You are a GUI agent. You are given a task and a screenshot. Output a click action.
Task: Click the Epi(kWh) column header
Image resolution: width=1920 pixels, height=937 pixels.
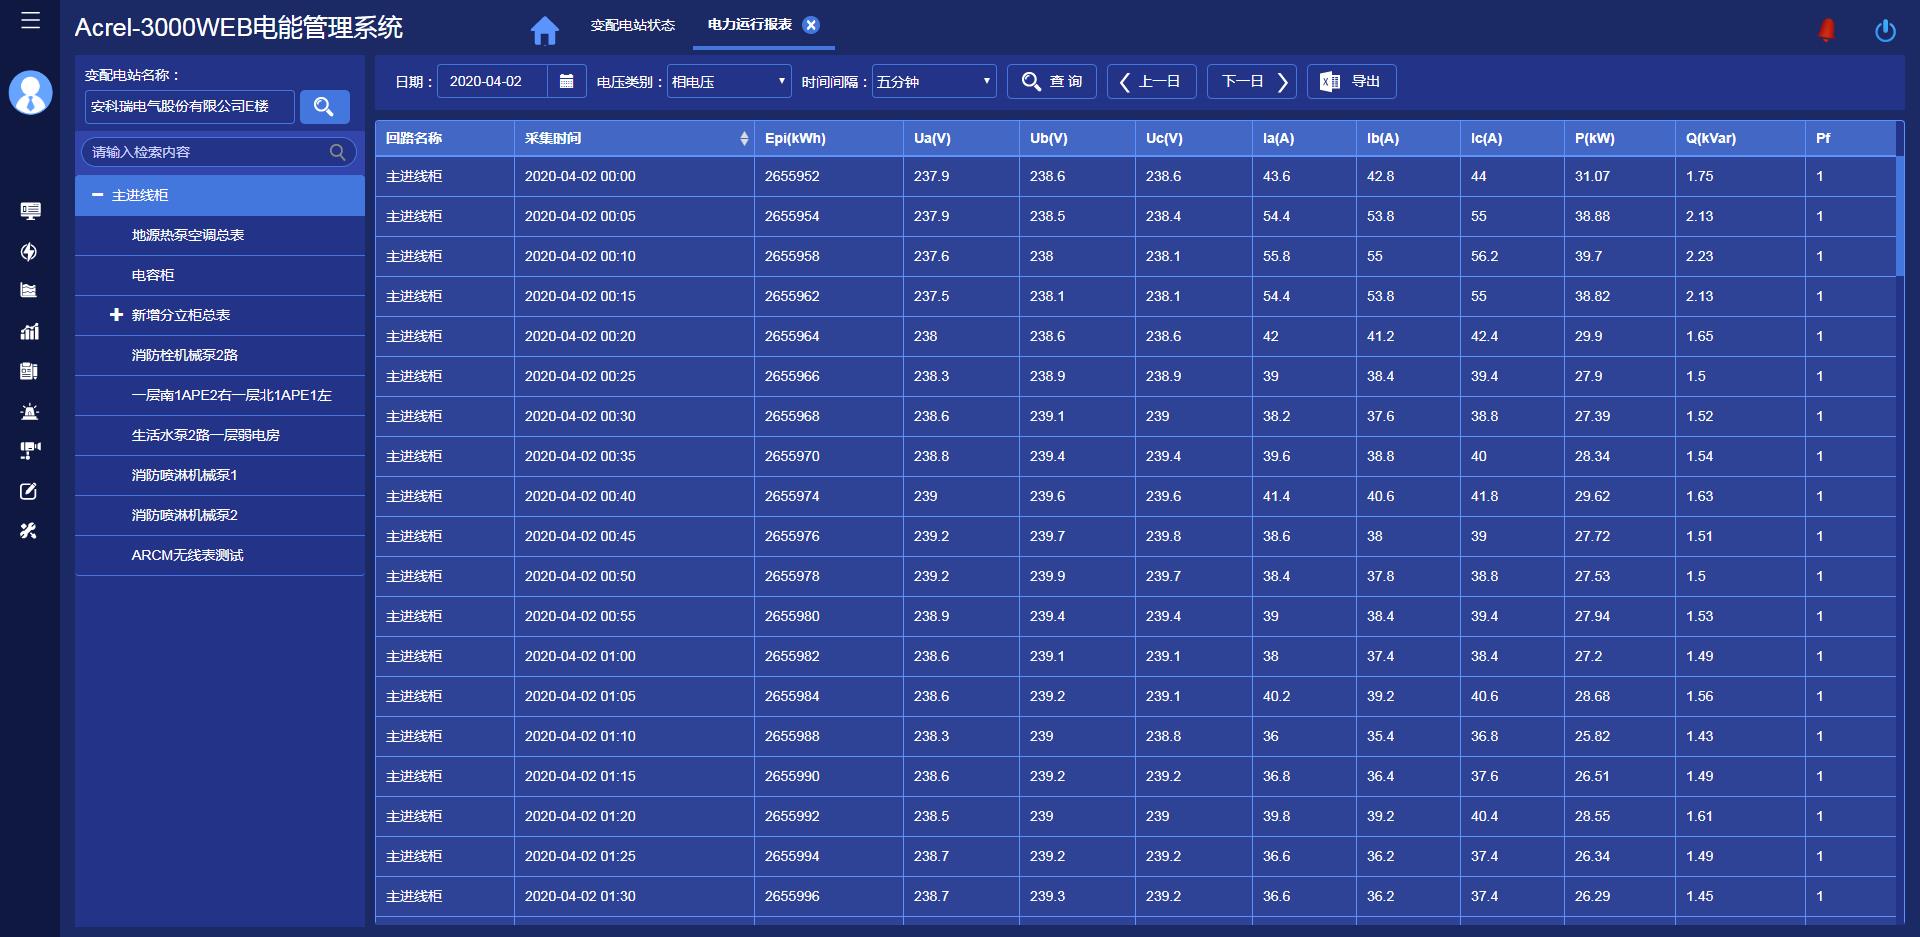click(828, 139)
